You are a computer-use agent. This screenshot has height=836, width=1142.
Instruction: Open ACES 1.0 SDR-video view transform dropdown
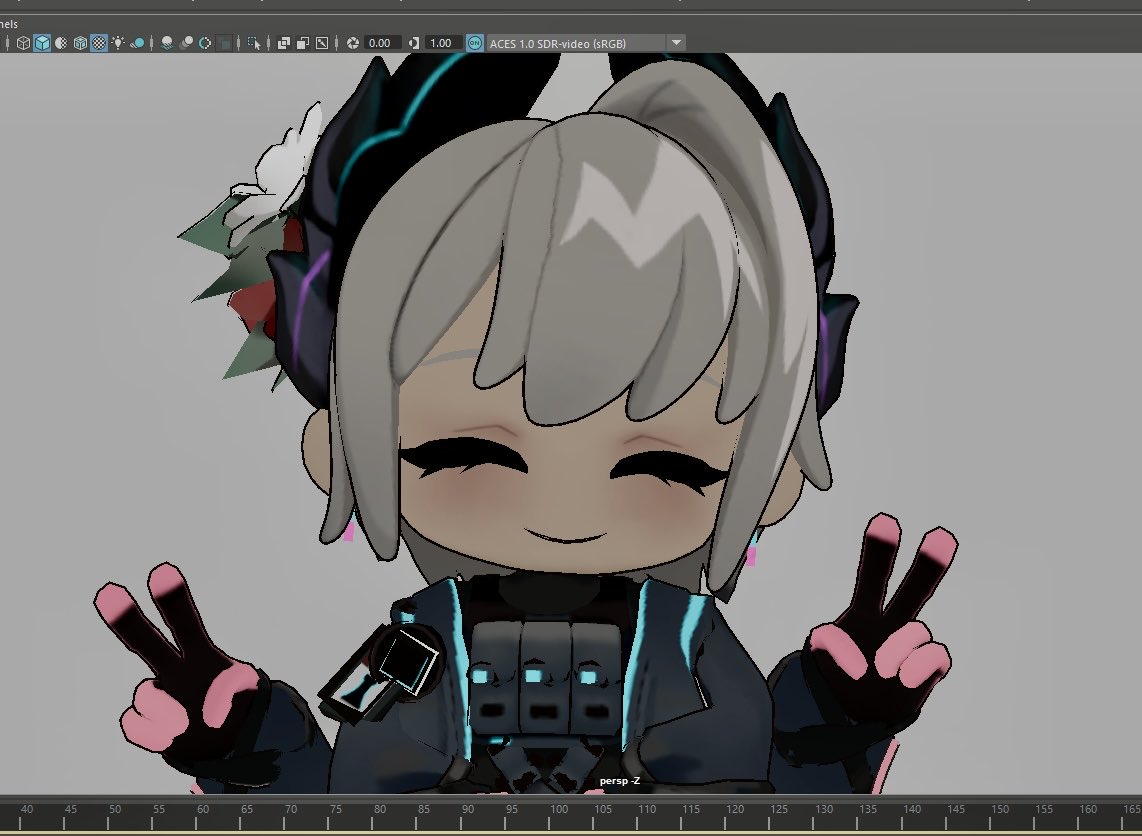(585, 43)
